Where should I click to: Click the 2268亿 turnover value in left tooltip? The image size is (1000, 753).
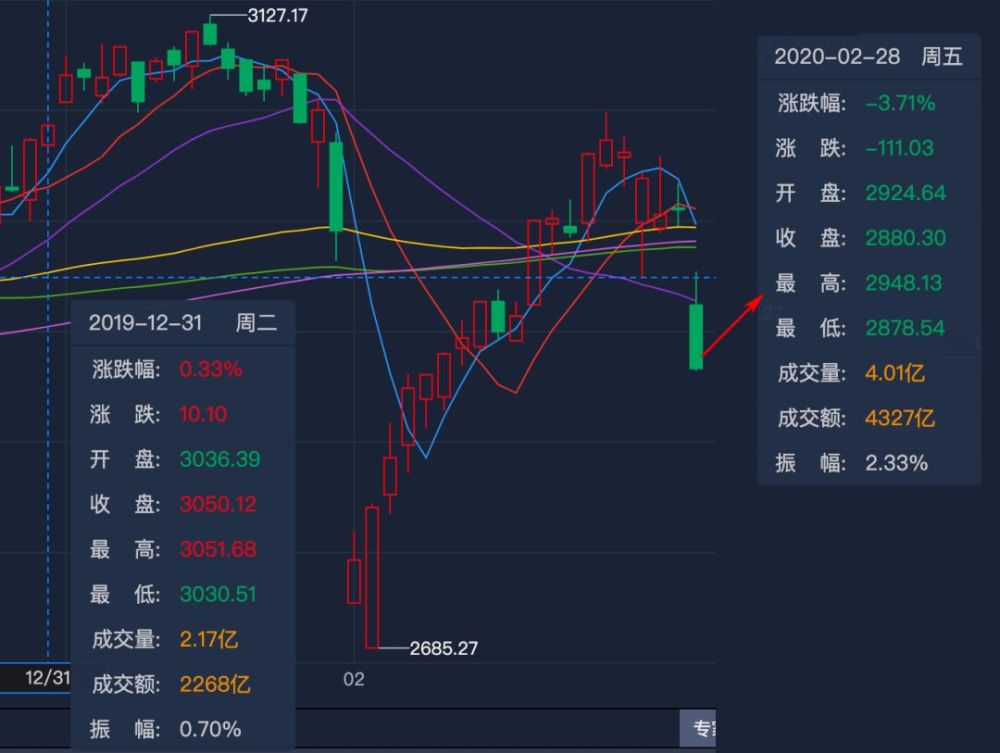pyautogui.click(x=215, y=684)
